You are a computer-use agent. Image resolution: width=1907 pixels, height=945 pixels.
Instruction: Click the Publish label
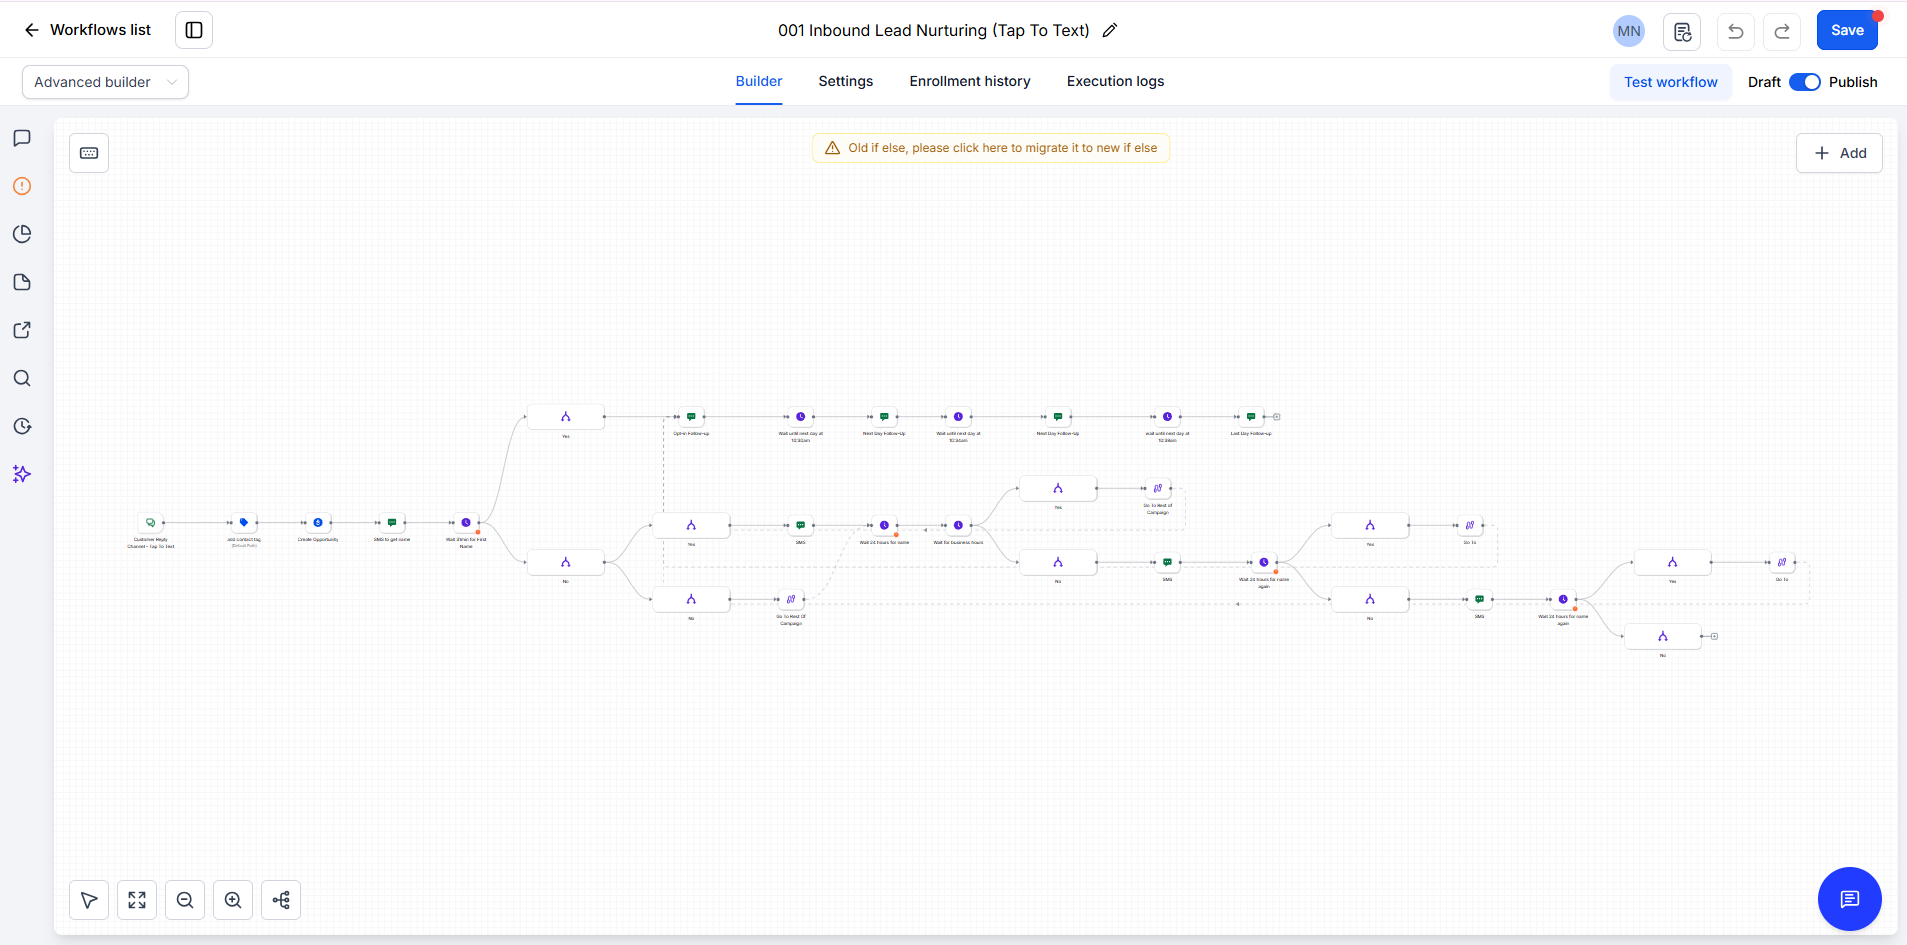pyautogui.click(x=1853, y=82)
